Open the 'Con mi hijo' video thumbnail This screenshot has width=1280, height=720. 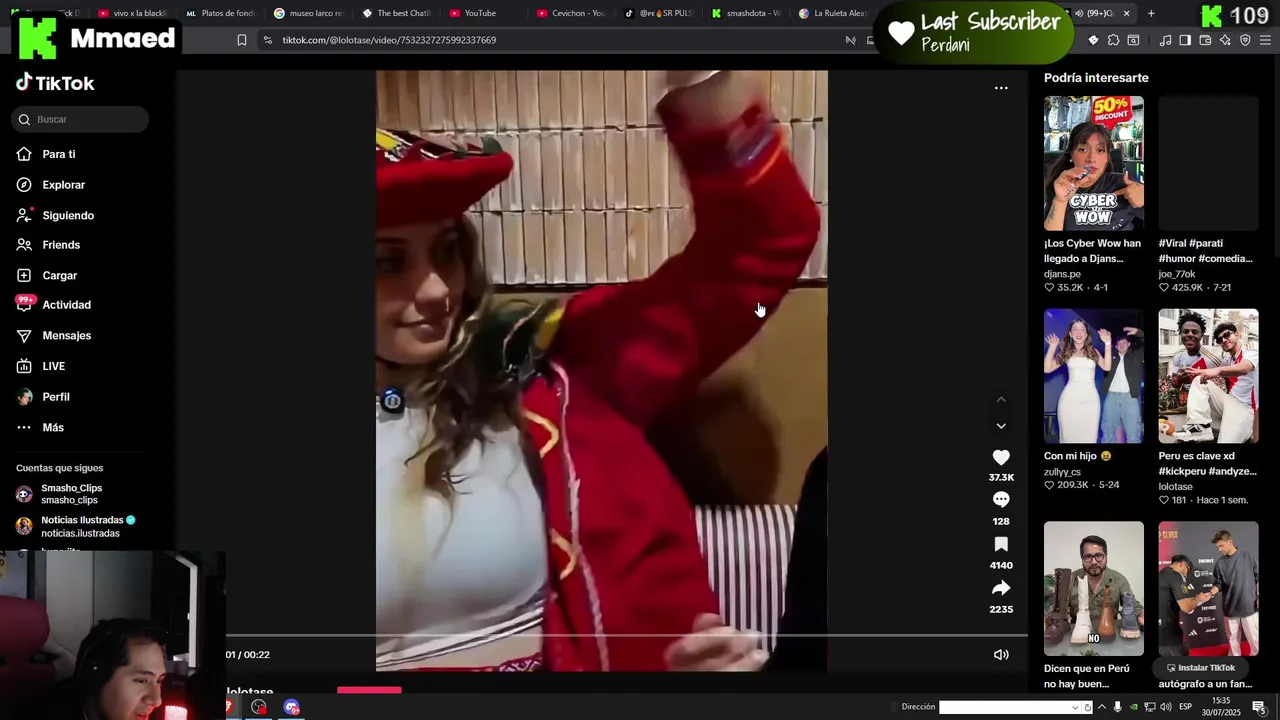coord(1094,376)
